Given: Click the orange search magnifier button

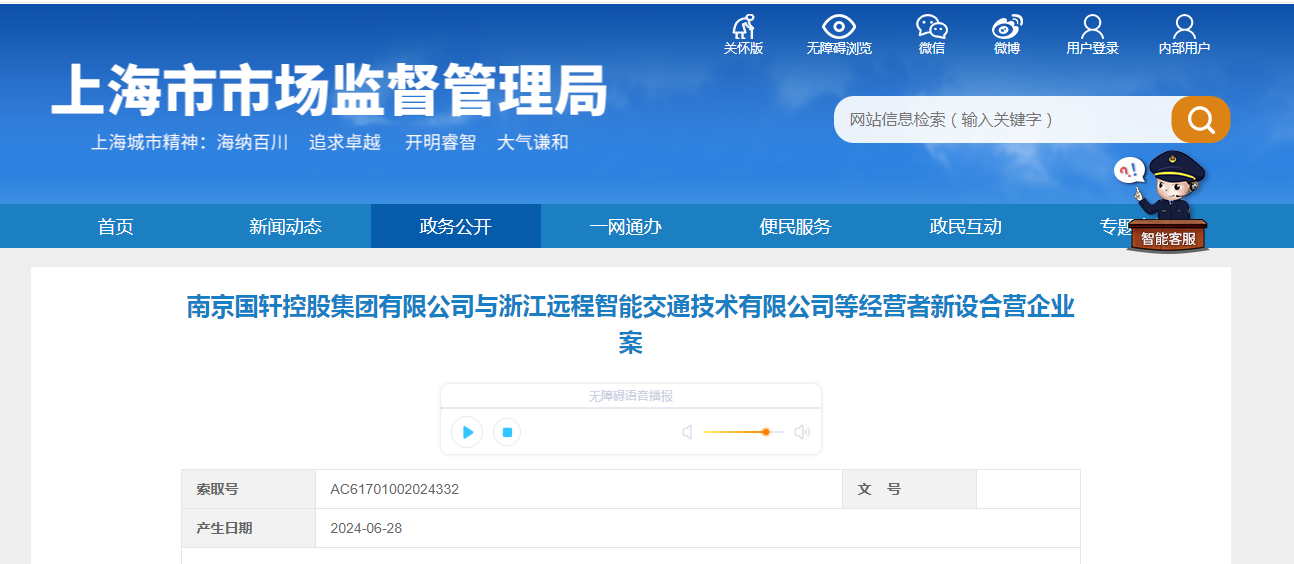Looking at the screenshot, I should [1200, 120].
